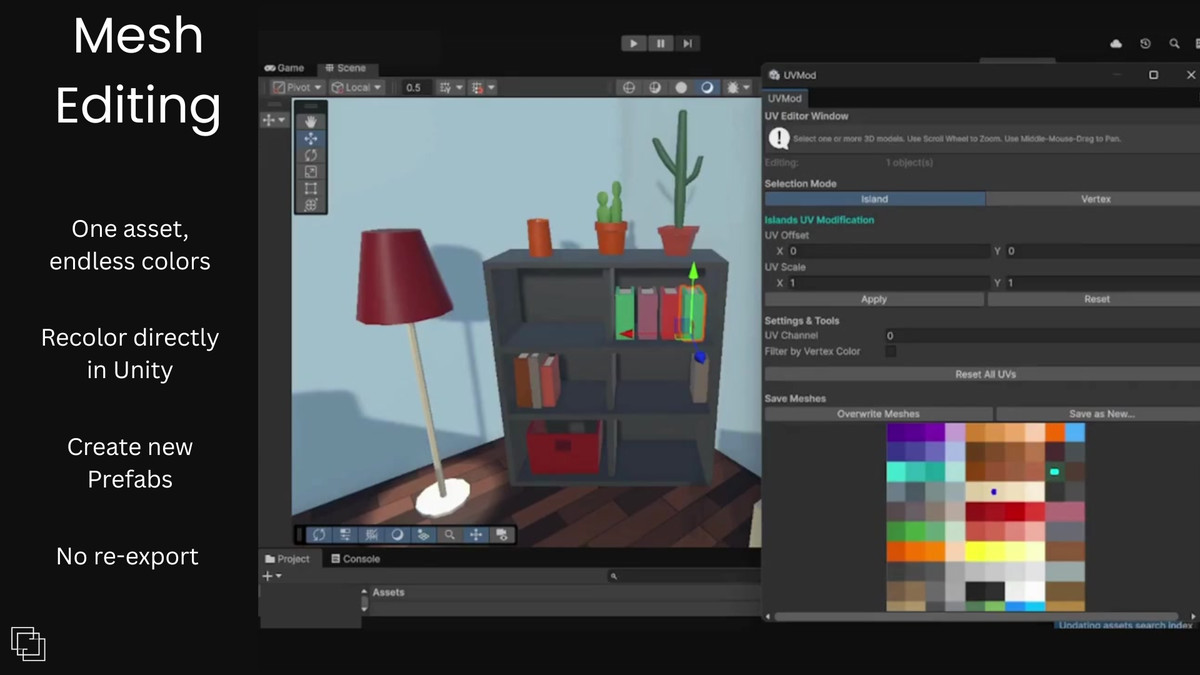Open Unity Cloud services icon at top right
The height and width of the screenshot is (675, 1200).
point(1115,44)
